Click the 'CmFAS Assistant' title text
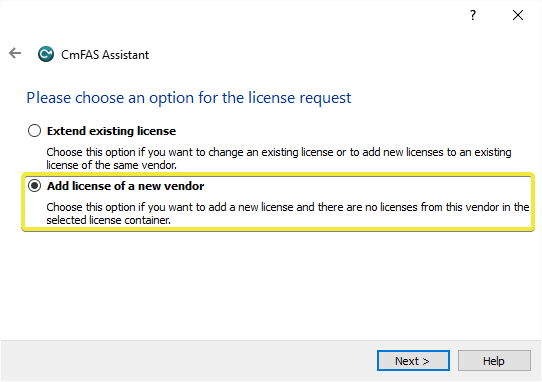 click(105, 55)
